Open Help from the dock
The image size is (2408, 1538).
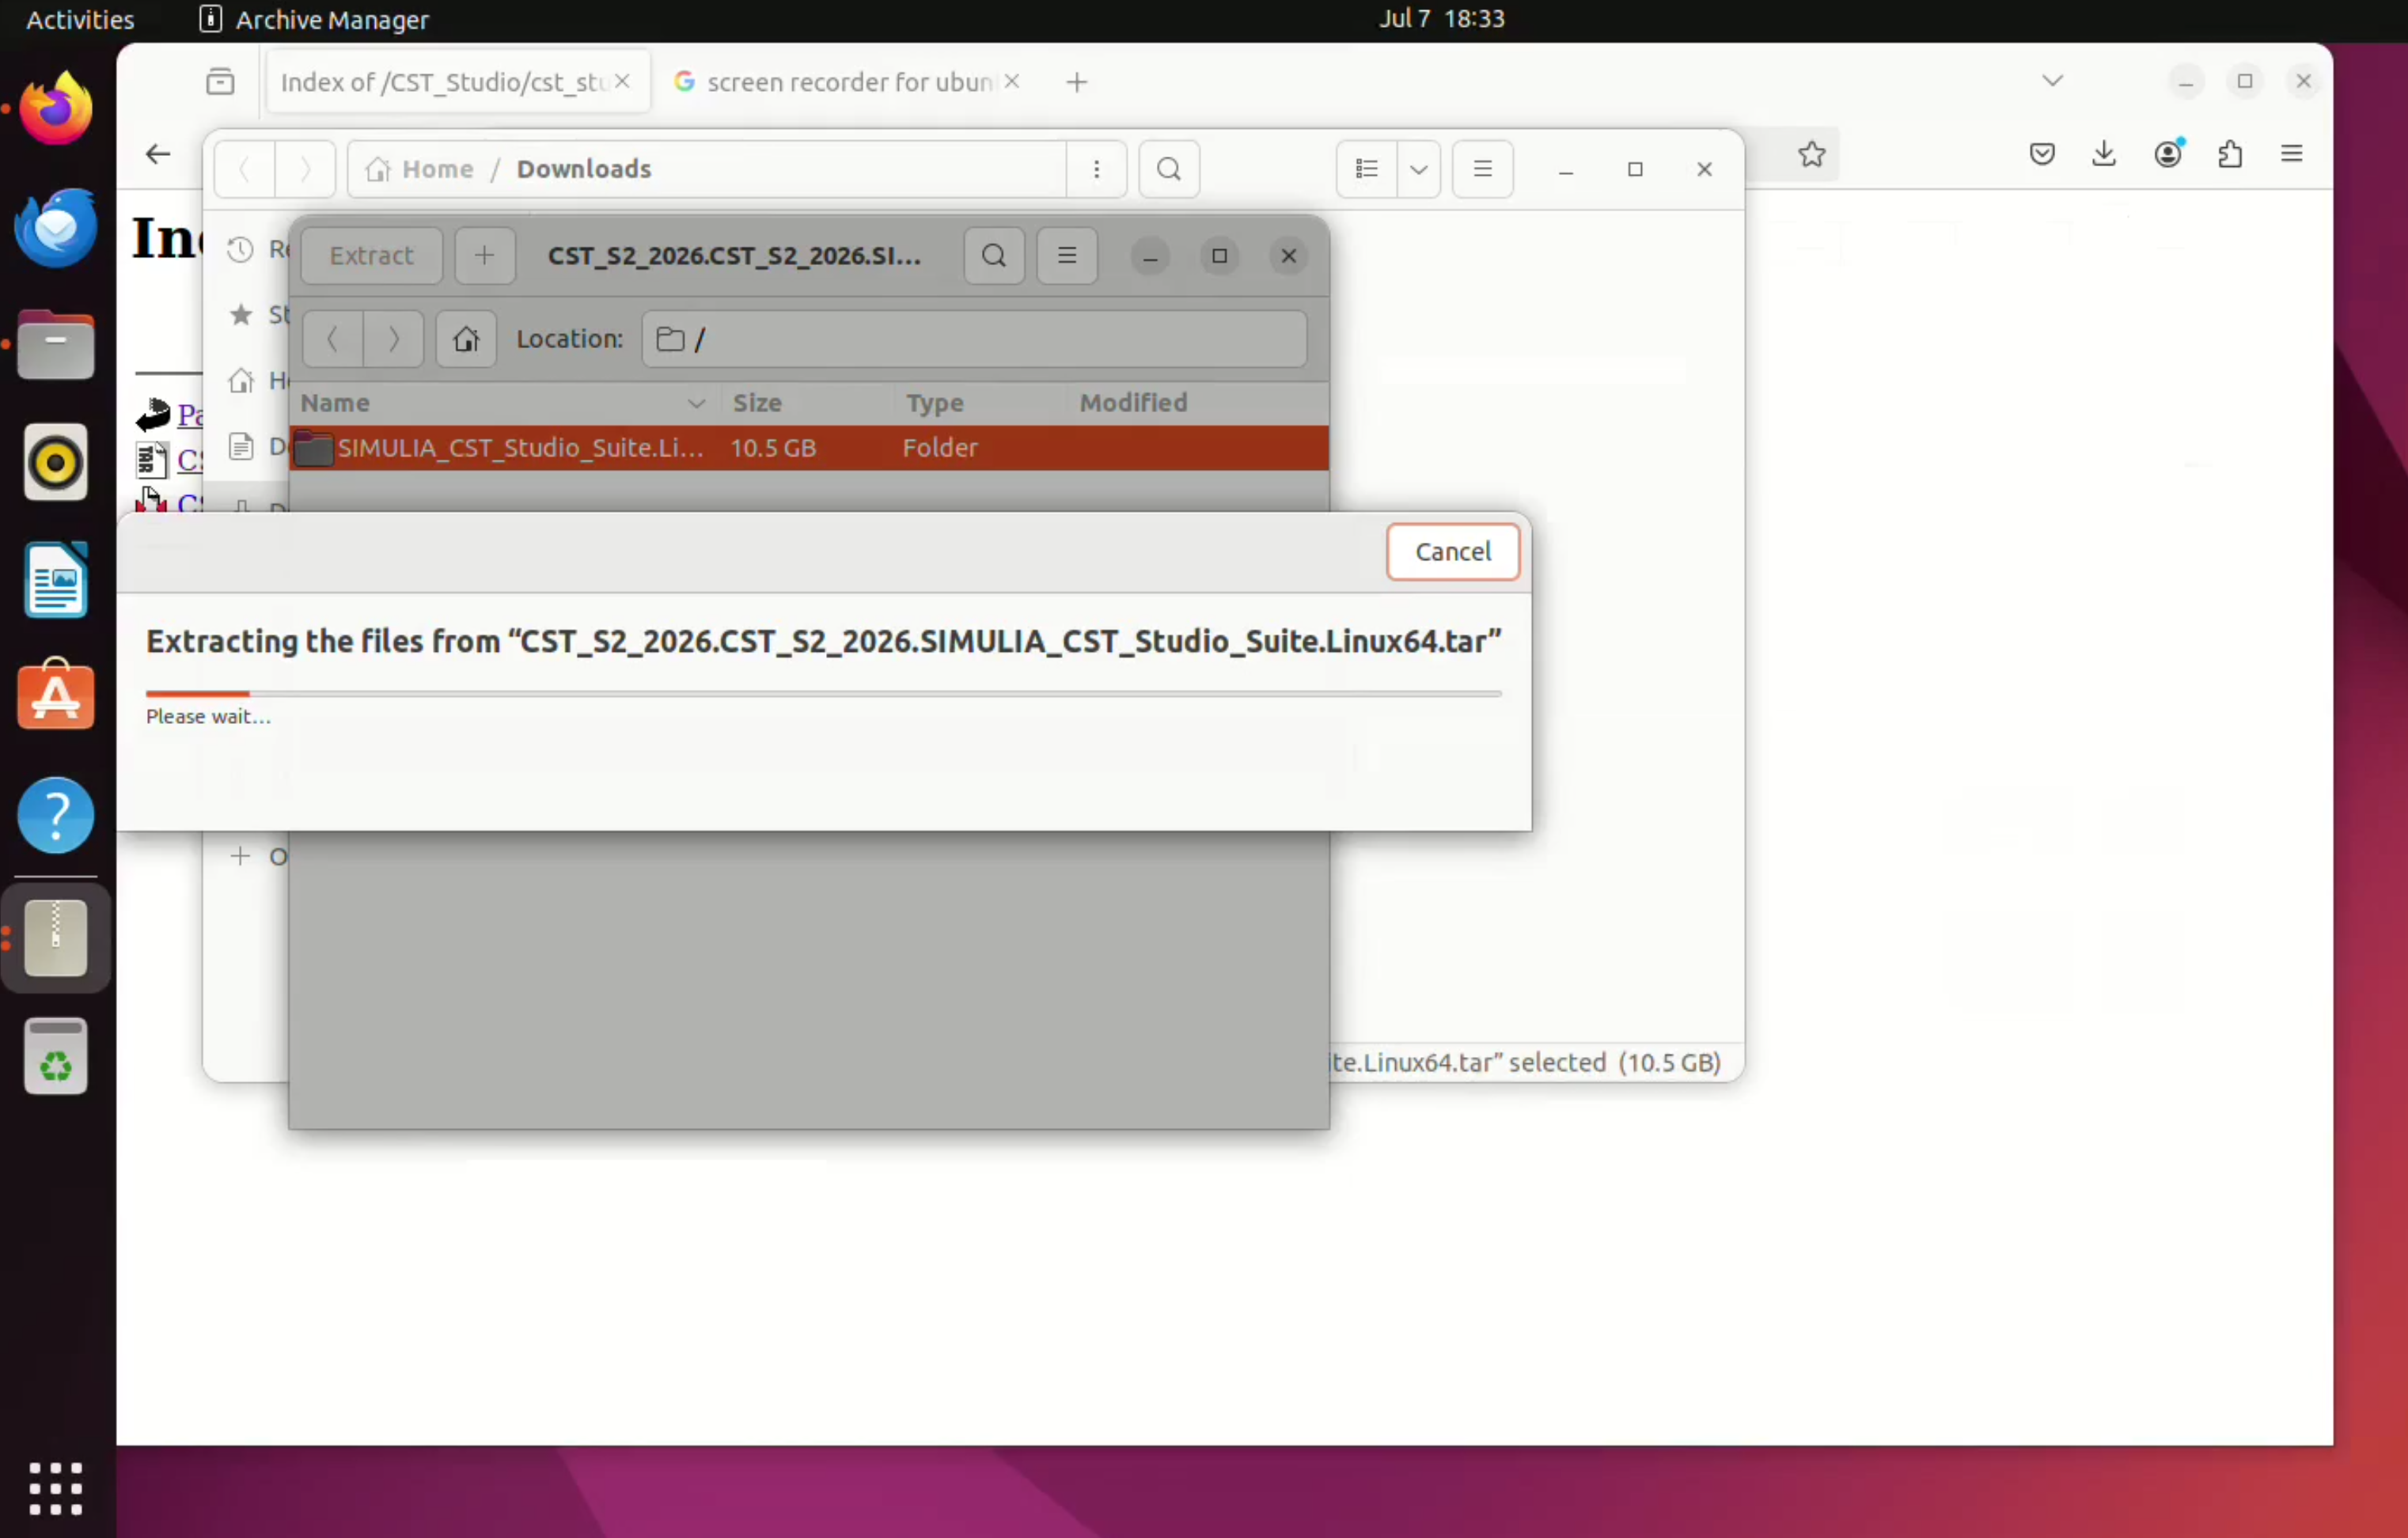click(x=56, y=815)
